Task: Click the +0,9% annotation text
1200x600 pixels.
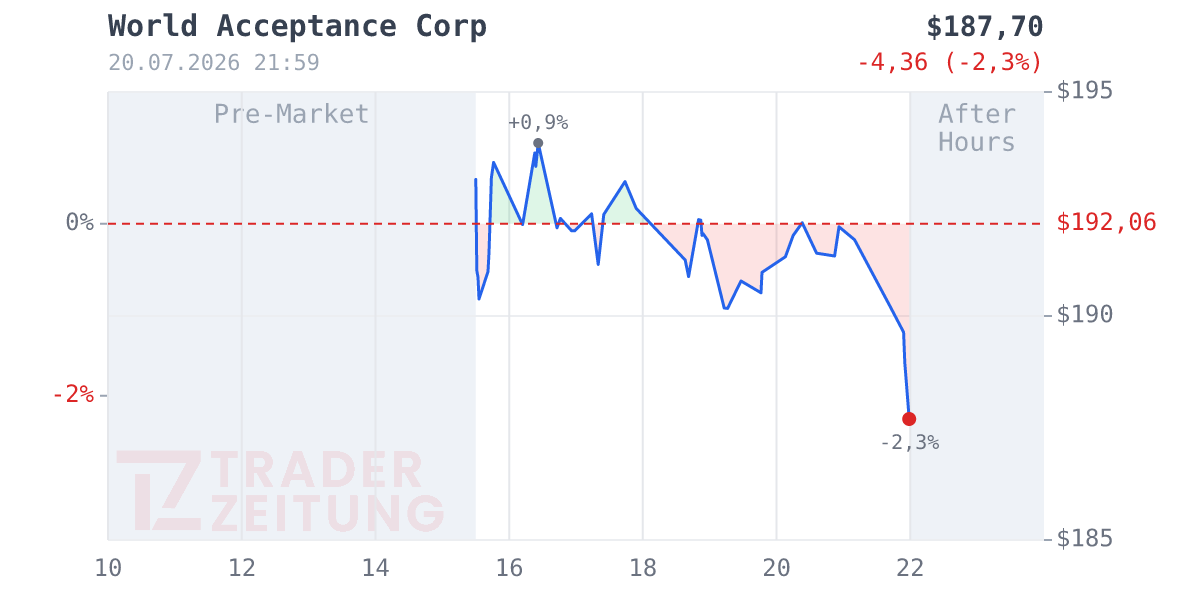Action: point(538,123)
